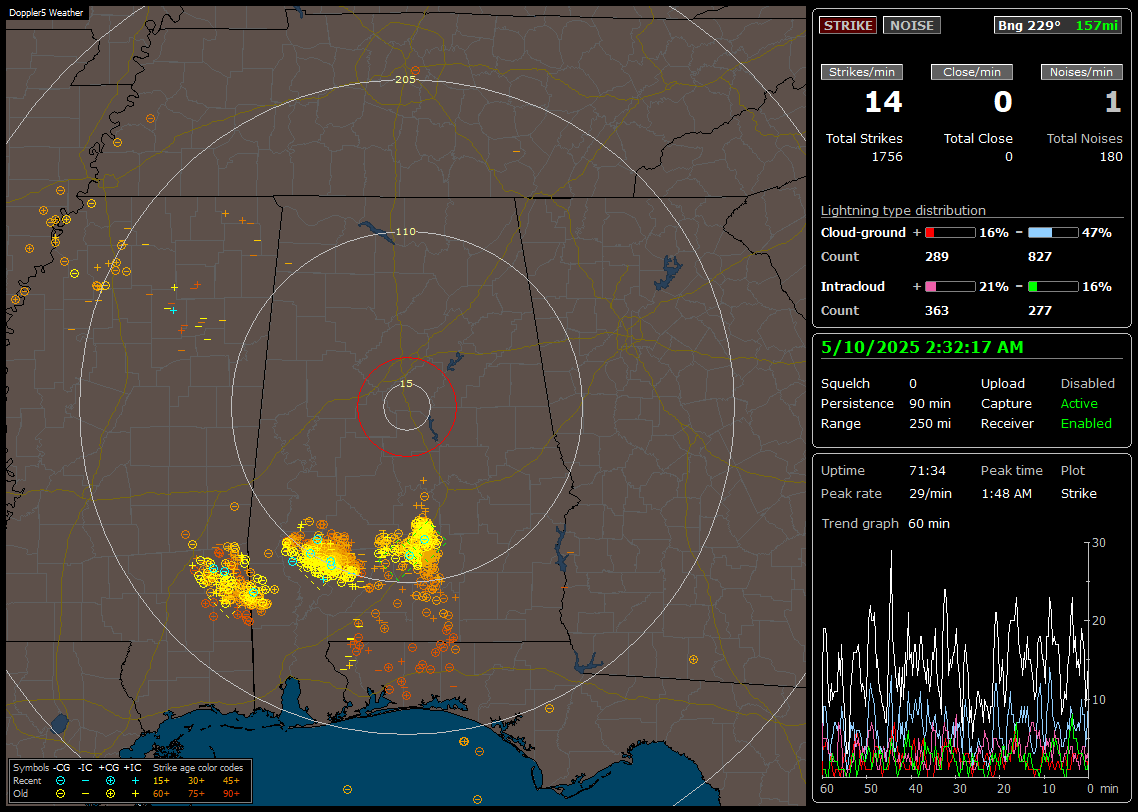Image resolution: width=1138 pixels, height=812 pixels.
Task: Click the Capture status Active
Action: [1078, 403]
